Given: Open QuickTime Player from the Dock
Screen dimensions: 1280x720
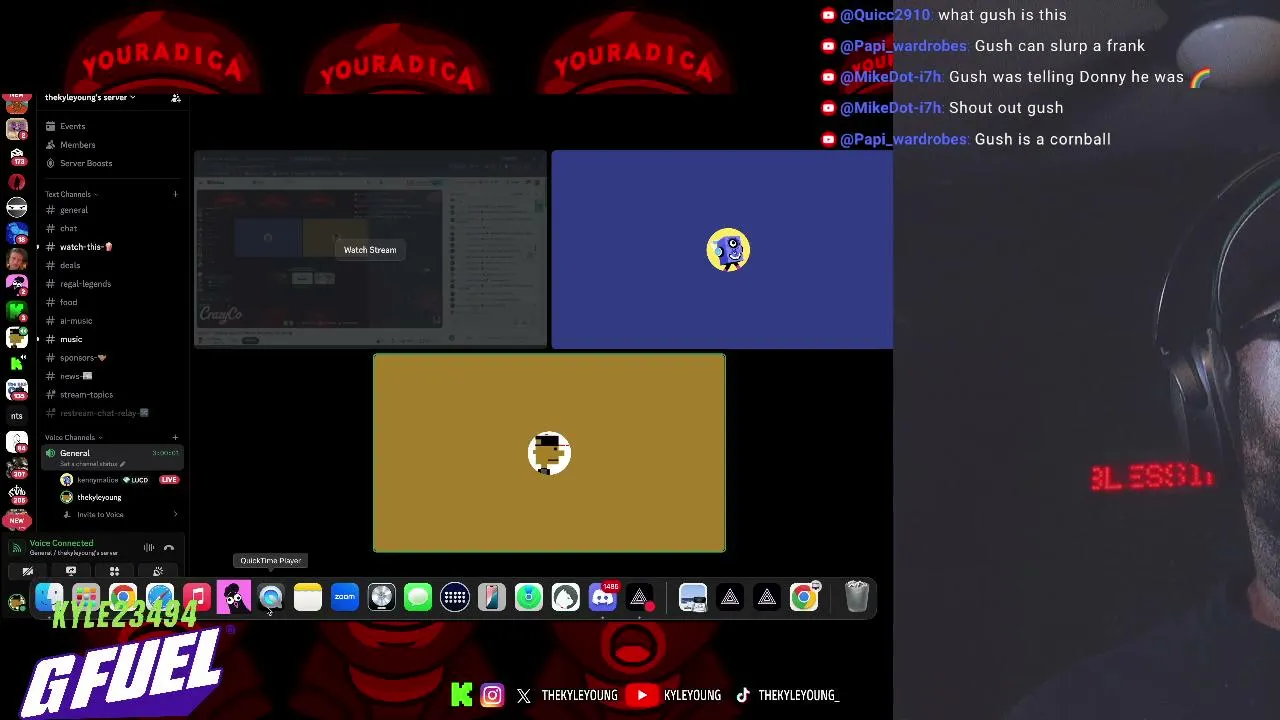Looking at the screenshot, I should coord(271,598).
